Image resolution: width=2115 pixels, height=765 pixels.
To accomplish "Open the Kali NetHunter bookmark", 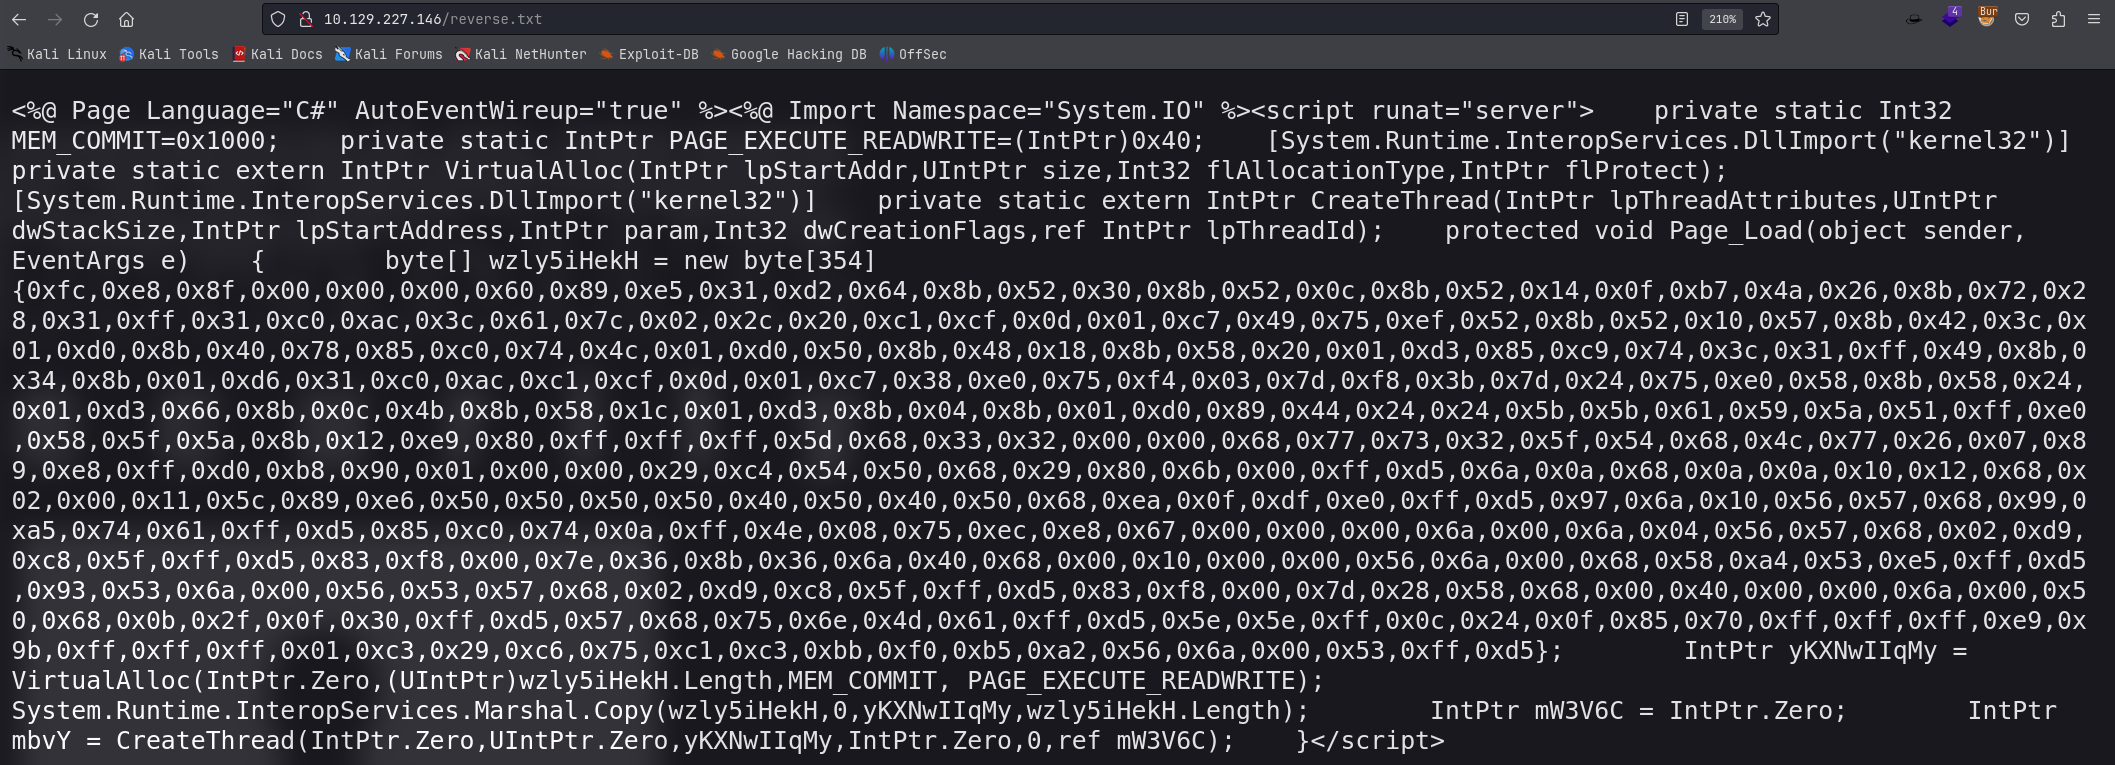I will (521, 54).
